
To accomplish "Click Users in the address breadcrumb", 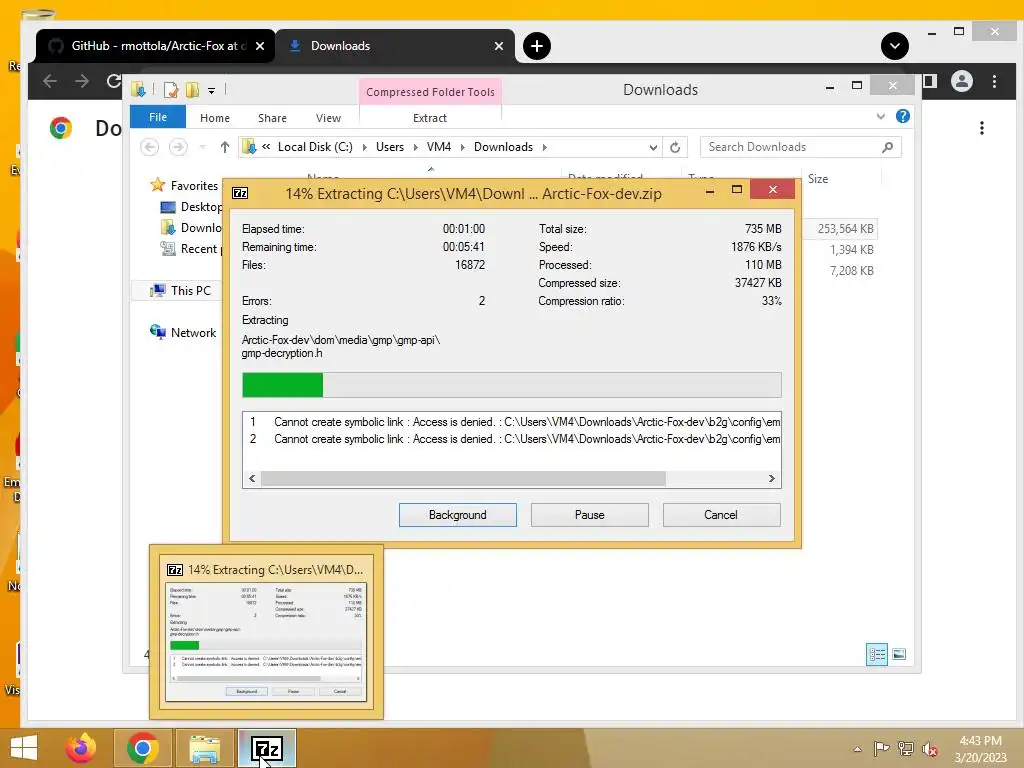I will (390, 147).
